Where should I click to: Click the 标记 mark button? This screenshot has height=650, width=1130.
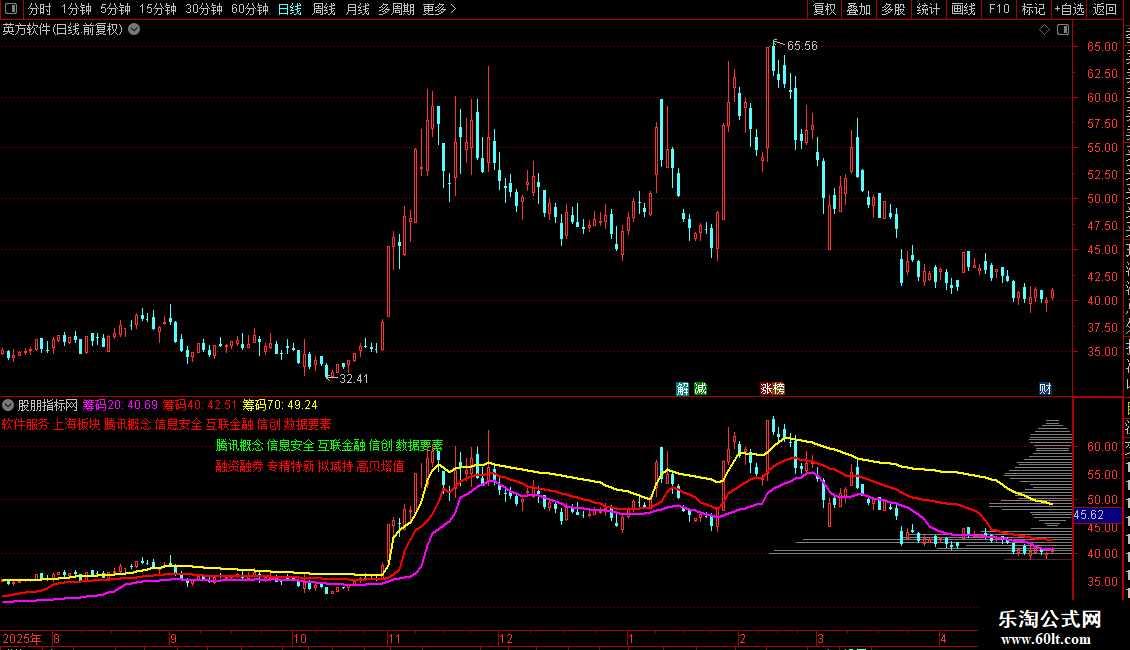click(x=1033, y=9)
